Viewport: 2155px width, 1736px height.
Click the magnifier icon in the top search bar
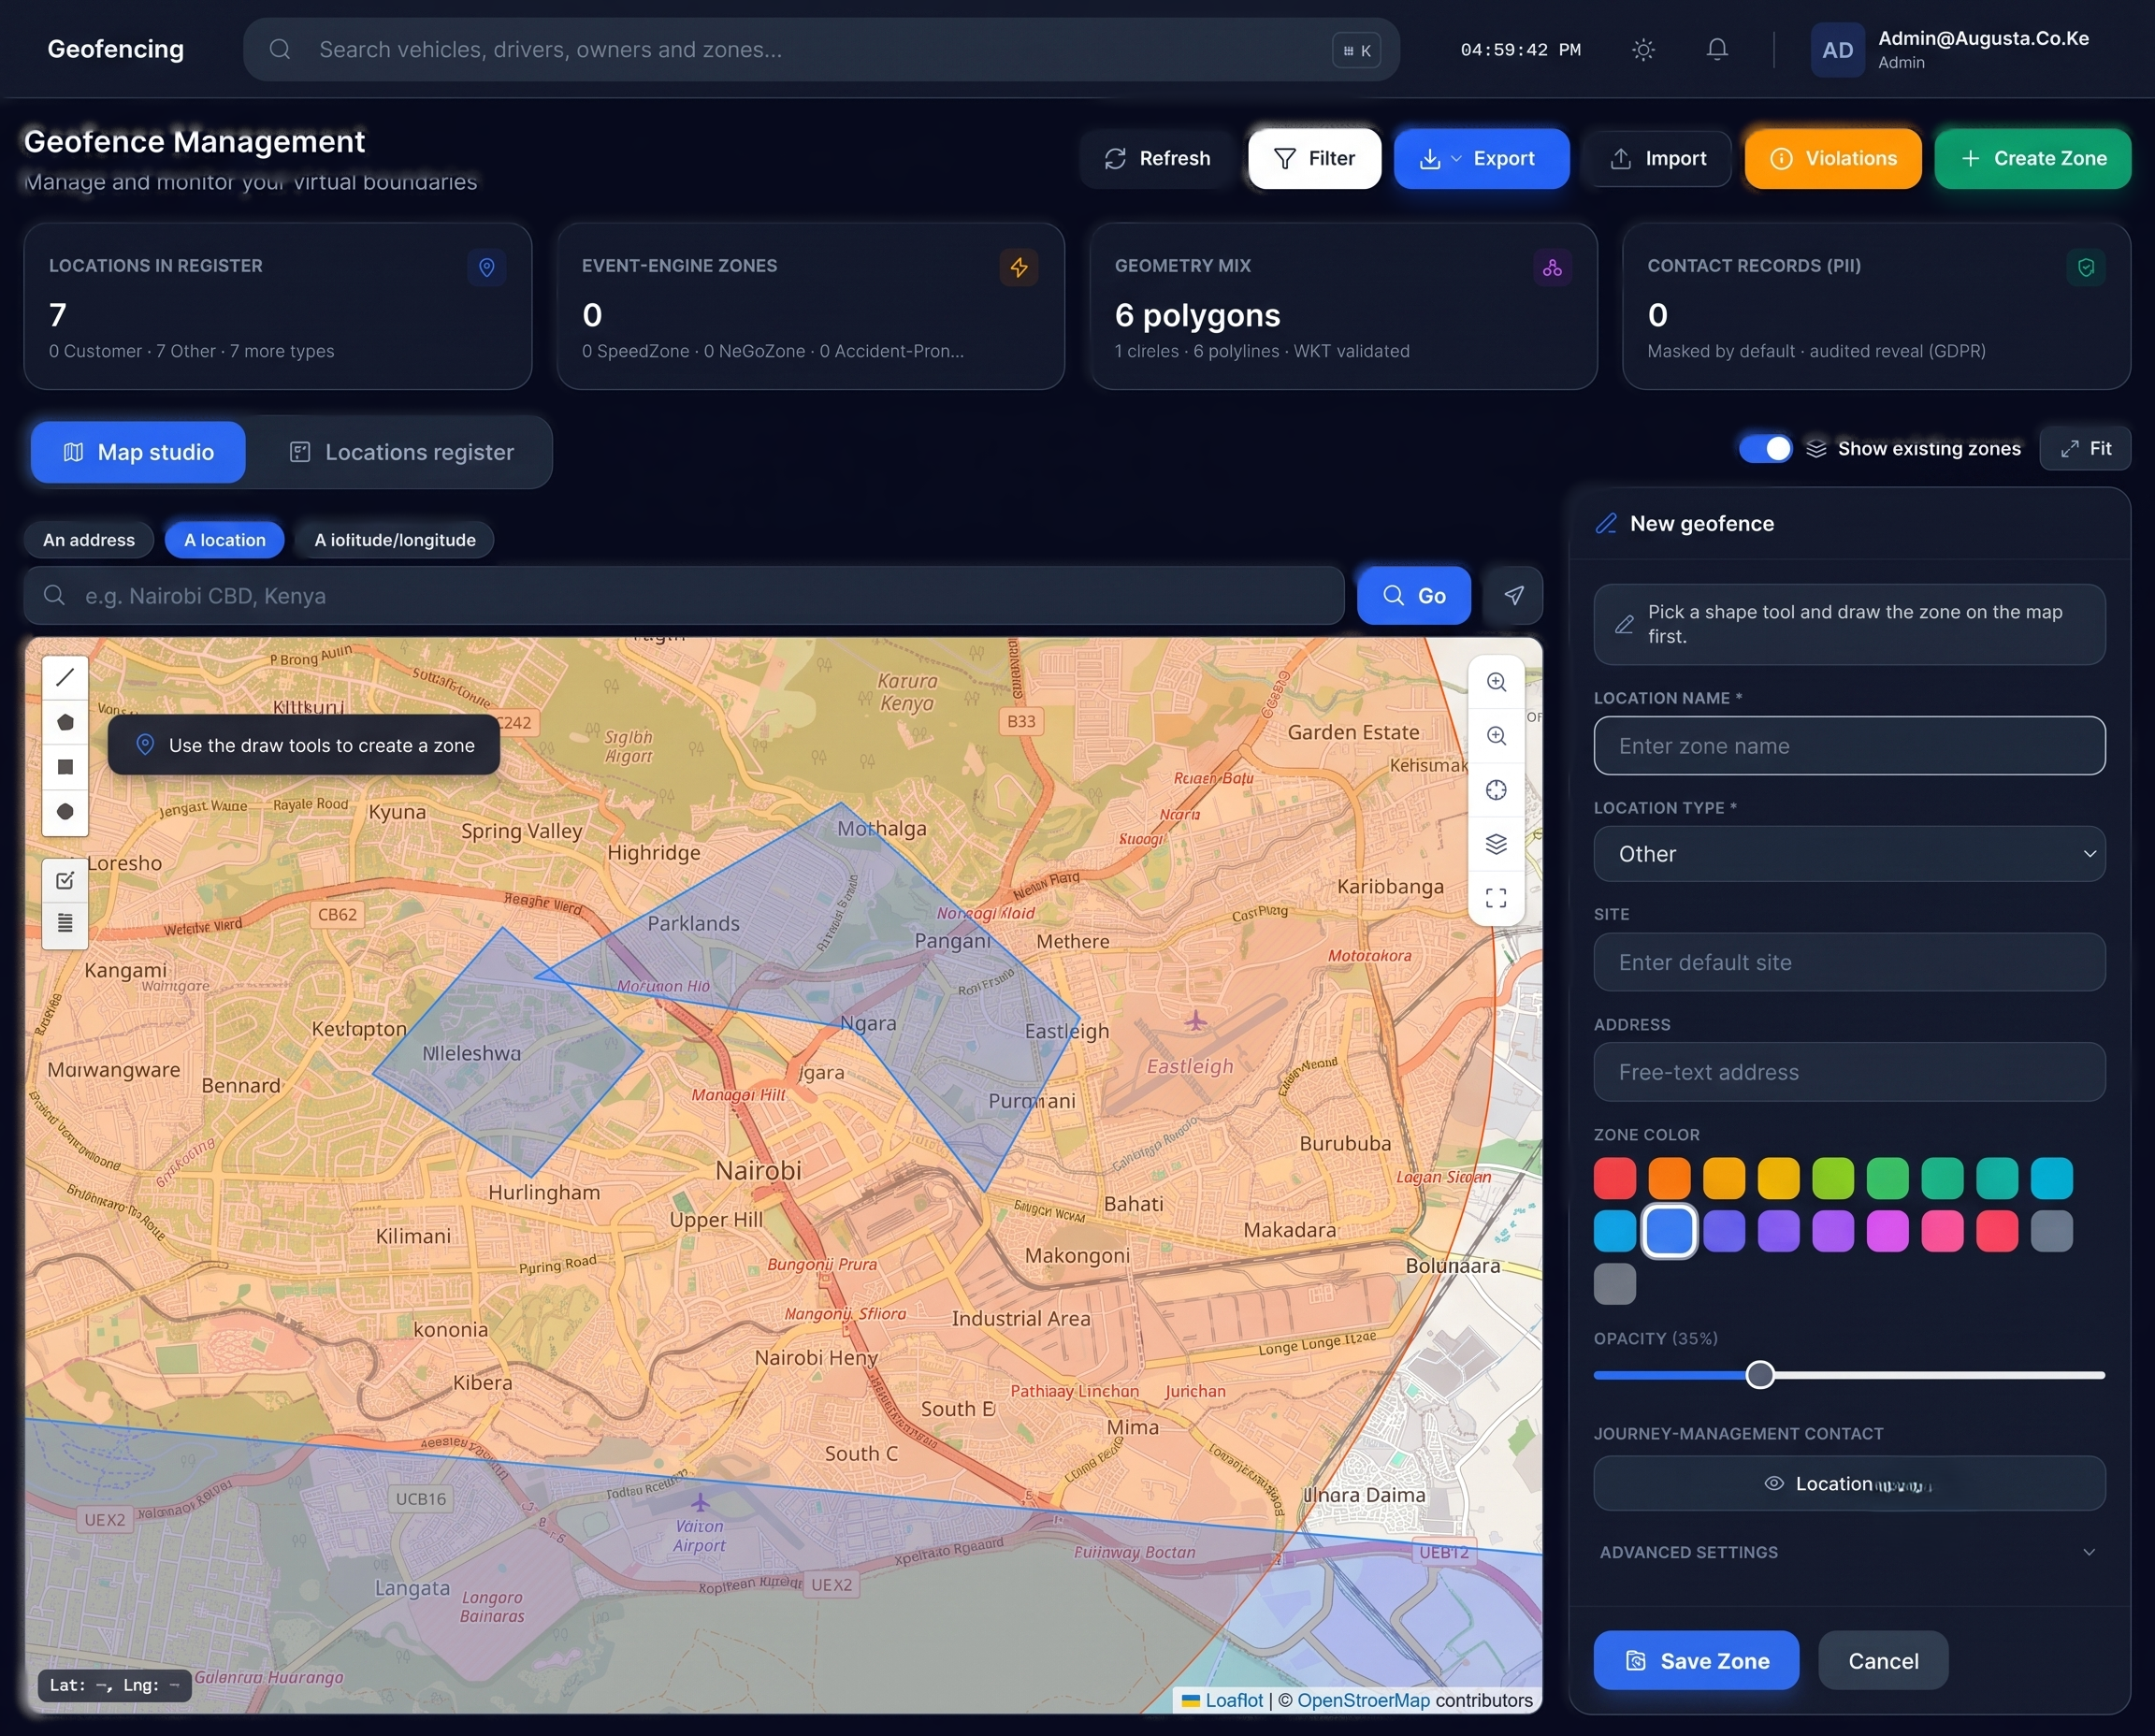tap(280, 49)
